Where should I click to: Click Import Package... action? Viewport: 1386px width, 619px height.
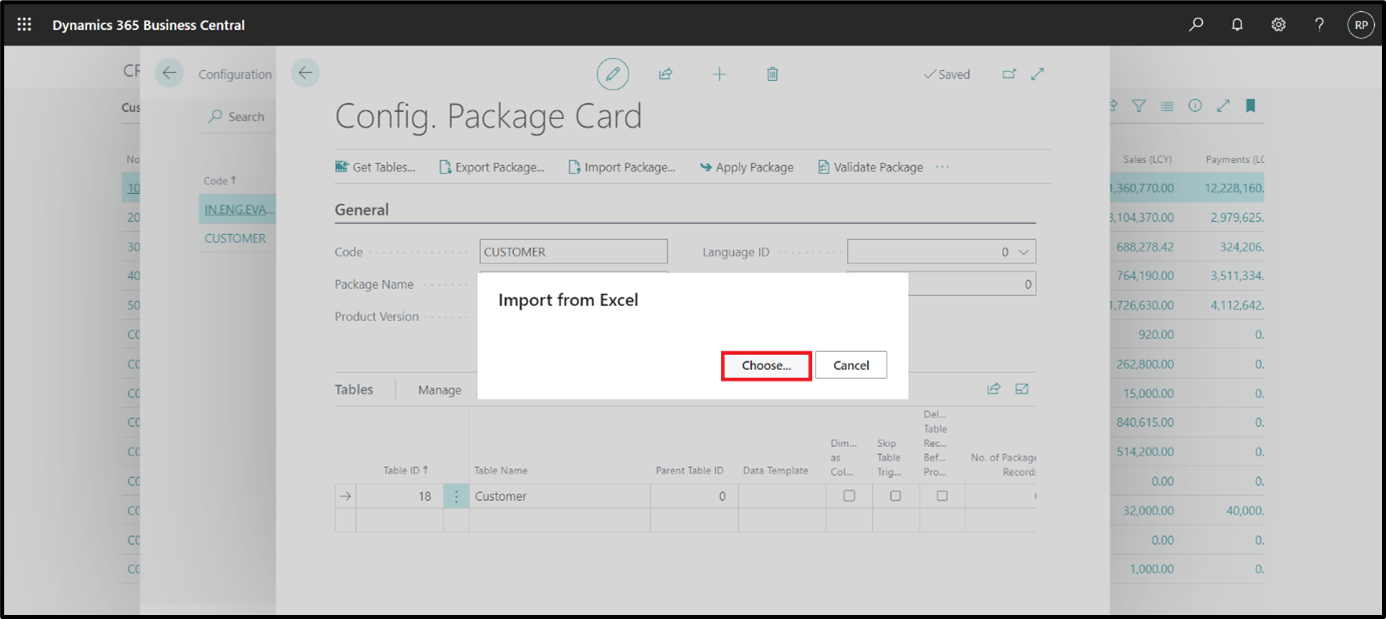click(622, 167)
